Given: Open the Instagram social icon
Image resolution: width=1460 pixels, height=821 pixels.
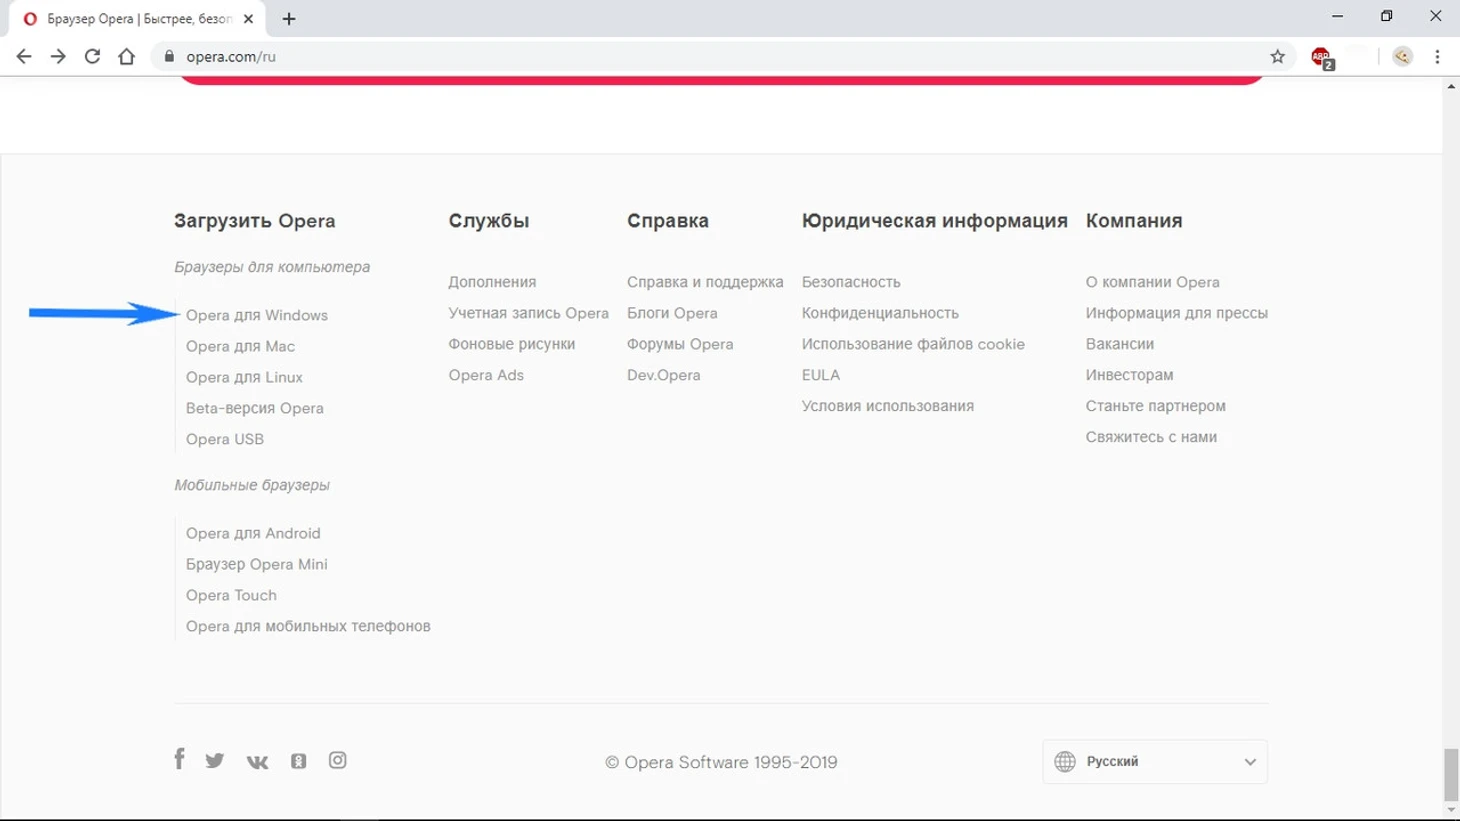Looking at the screenshot, I should point(338,761).
